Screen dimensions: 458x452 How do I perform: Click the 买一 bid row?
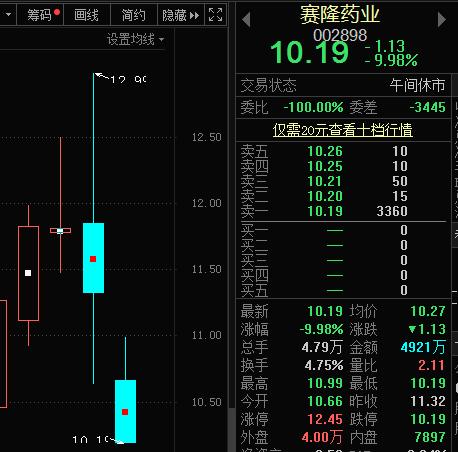coord(342,230)
